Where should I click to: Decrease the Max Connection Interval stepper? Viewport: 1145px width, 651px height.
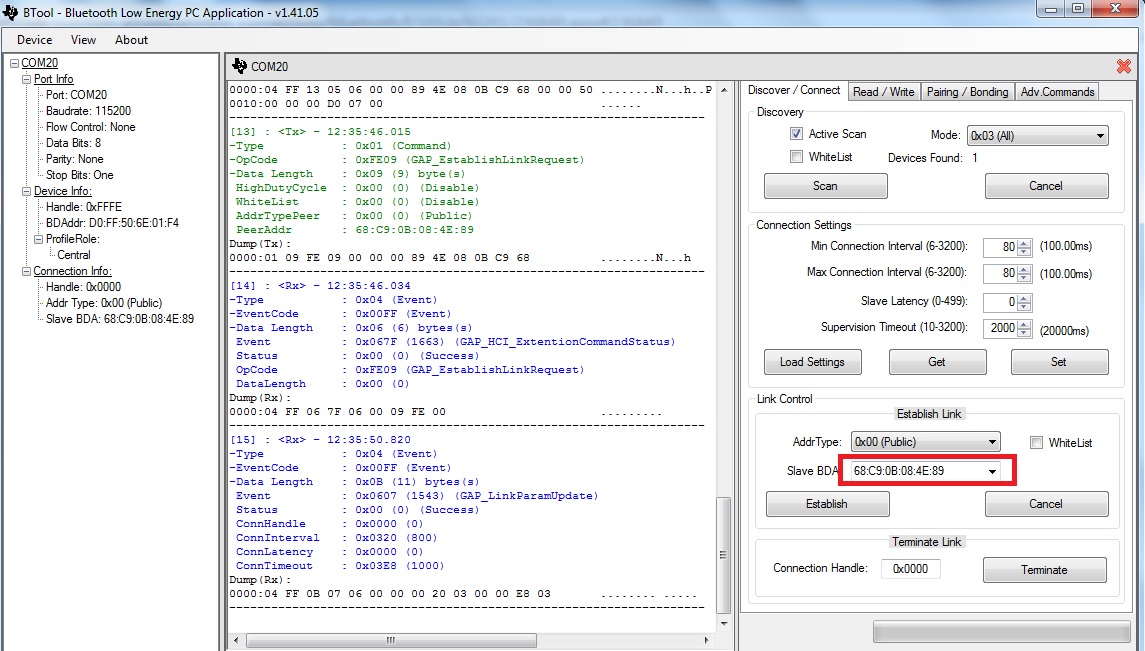point(1024,278)
